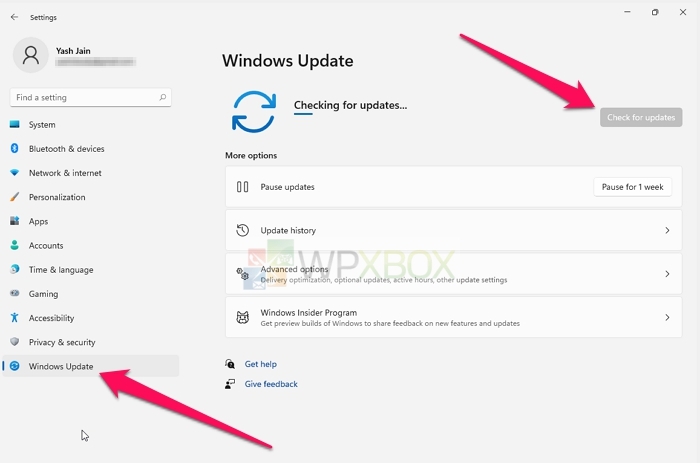Click the Get preview builds description text

[390, 323]
